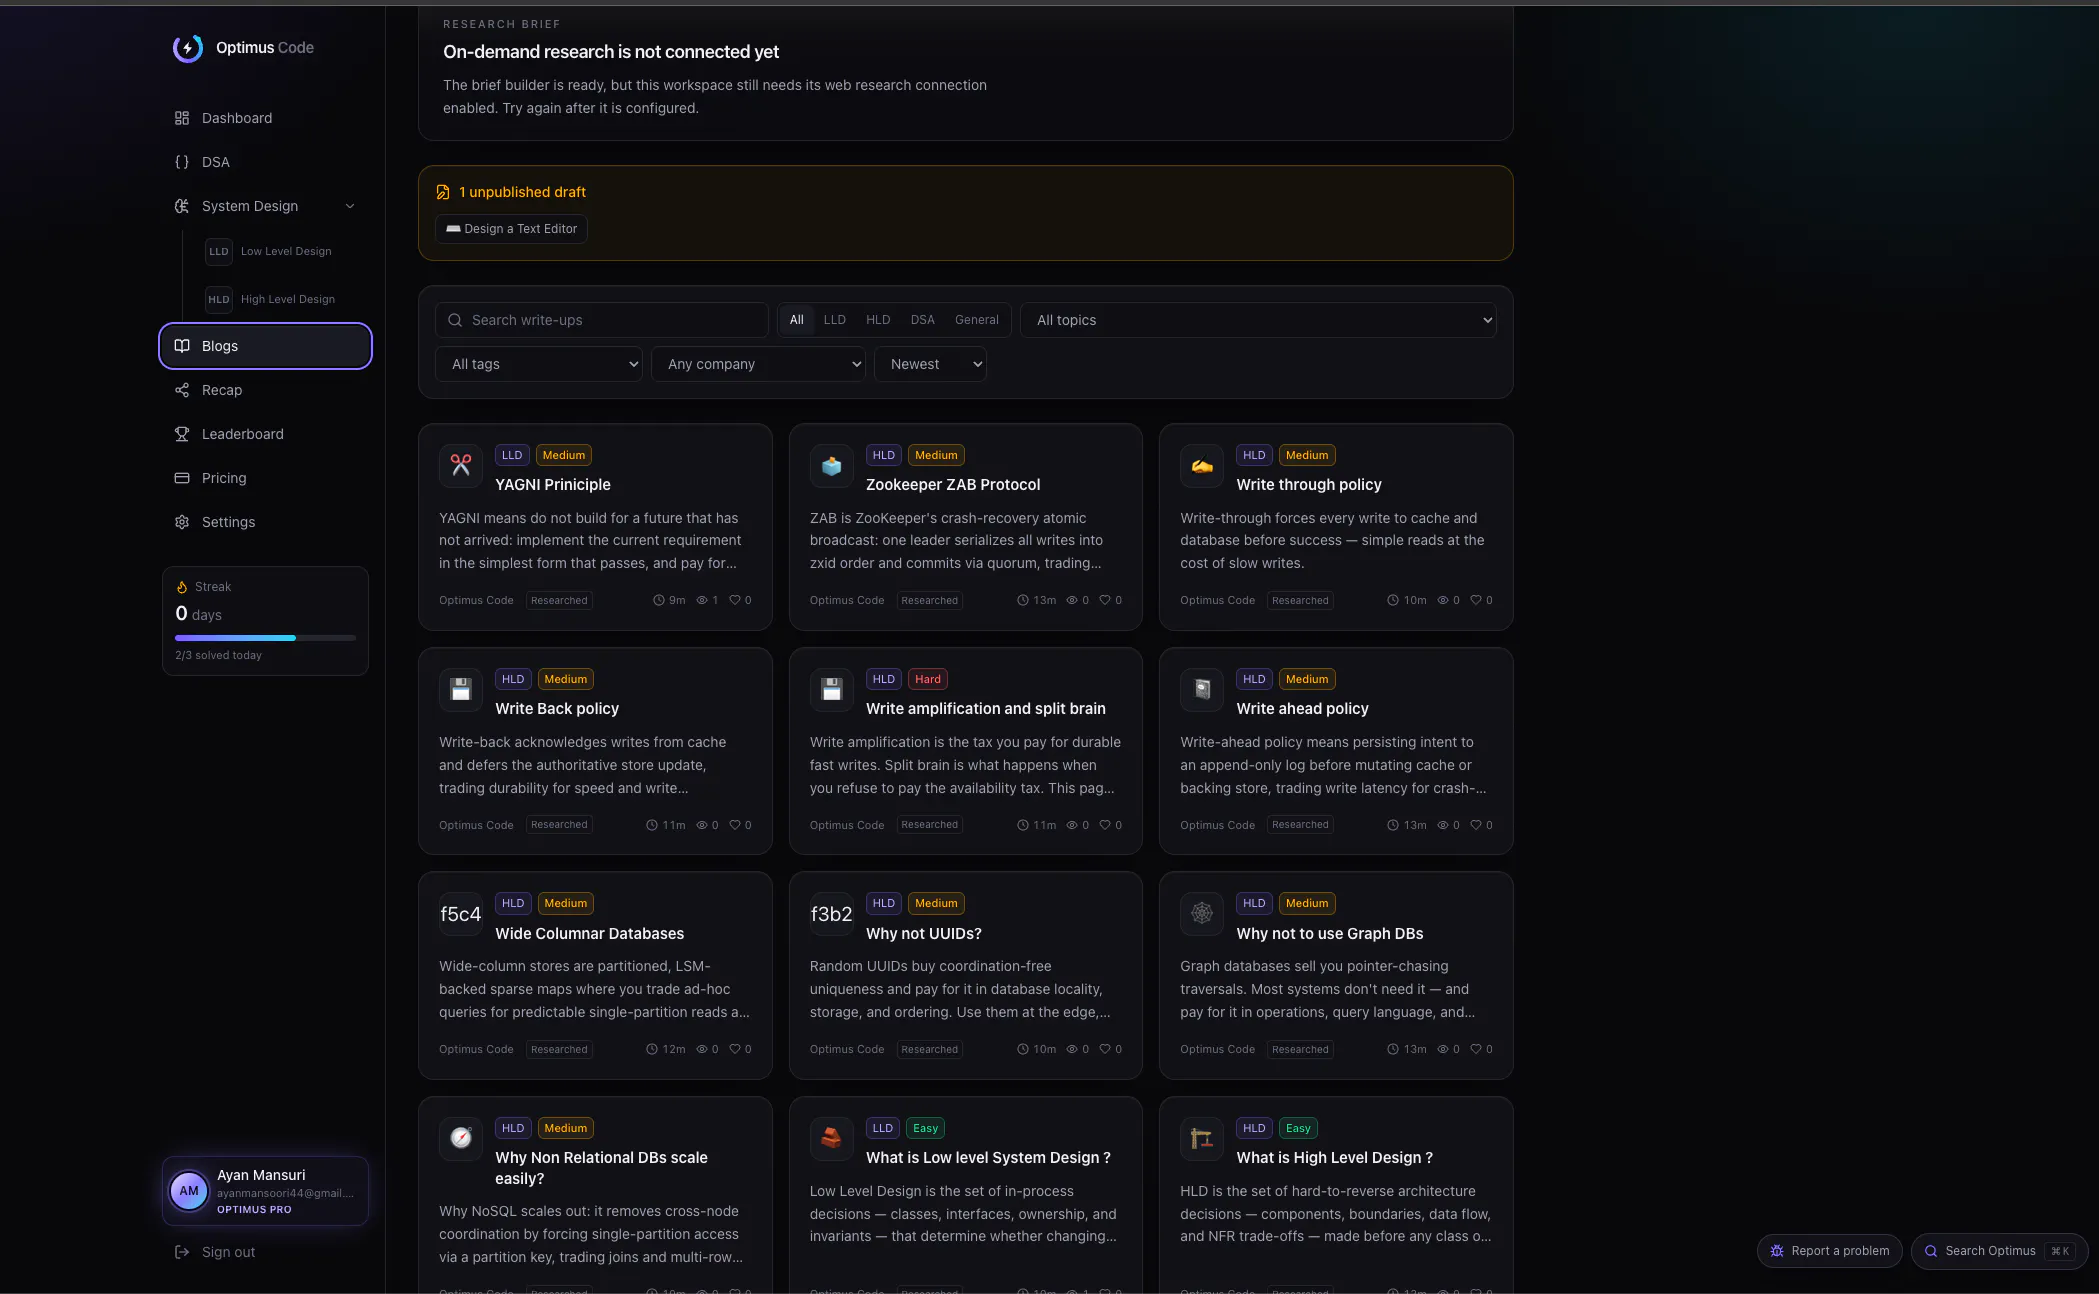Click floppy icon on Write amplification card
Screen dimensions: 2099x1294
point(831,690)
